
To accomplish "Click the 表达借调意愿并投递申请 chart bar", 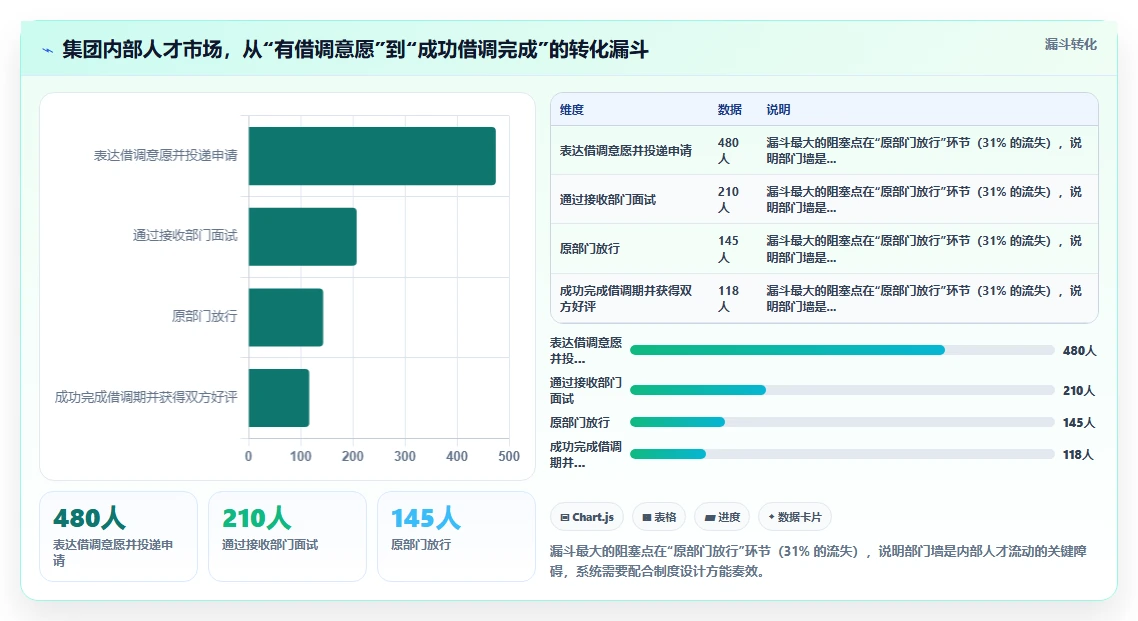I will click(x=372, y=156).
